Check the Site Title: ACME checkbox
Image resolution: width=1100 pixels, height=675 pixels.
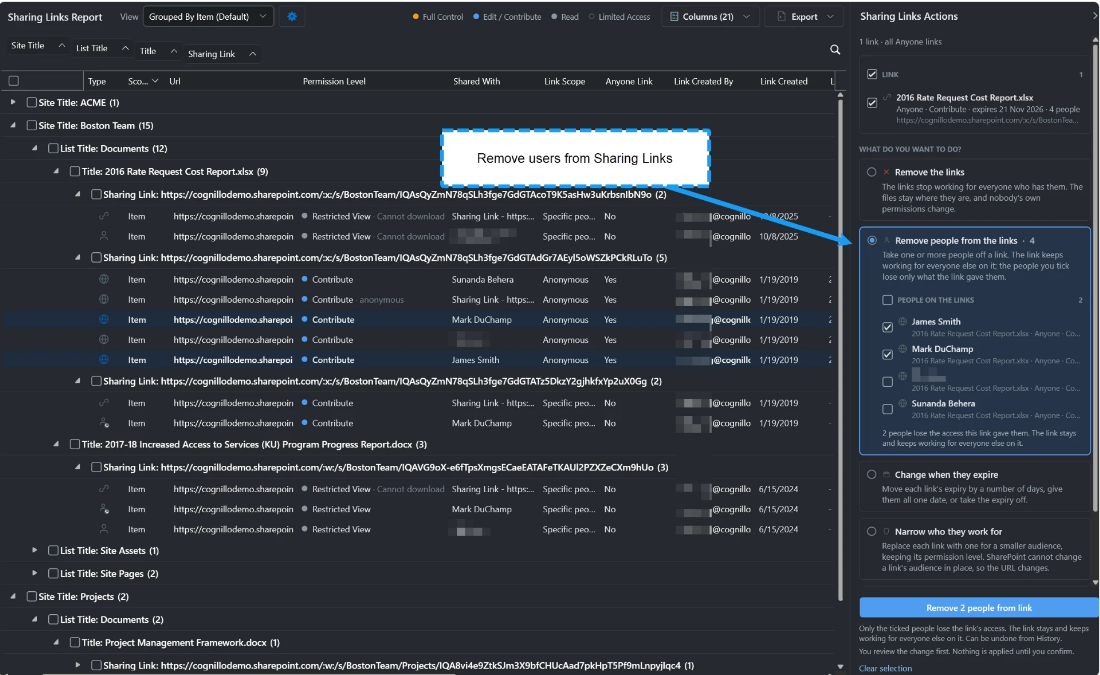coord(32,102)
